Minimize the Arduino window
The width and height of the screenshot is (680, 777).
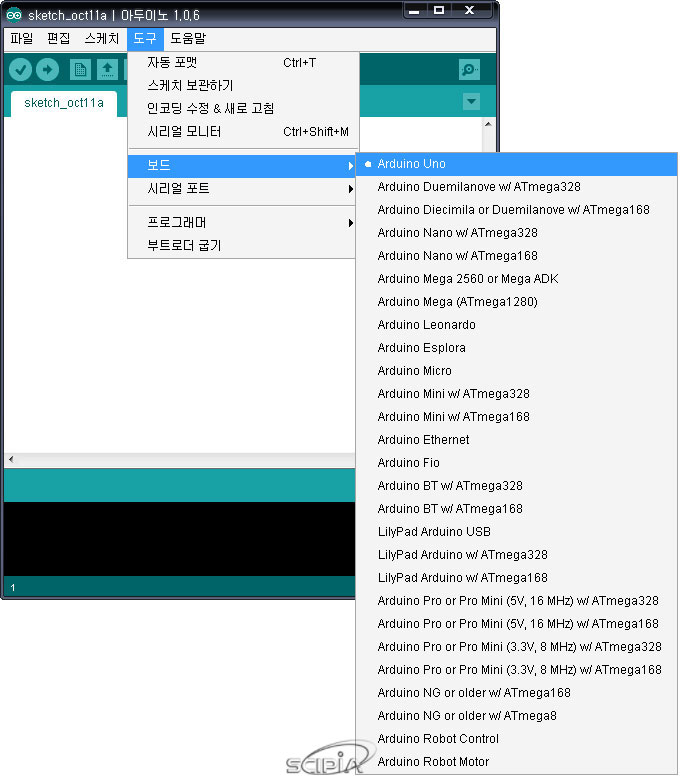pos(414,10)
